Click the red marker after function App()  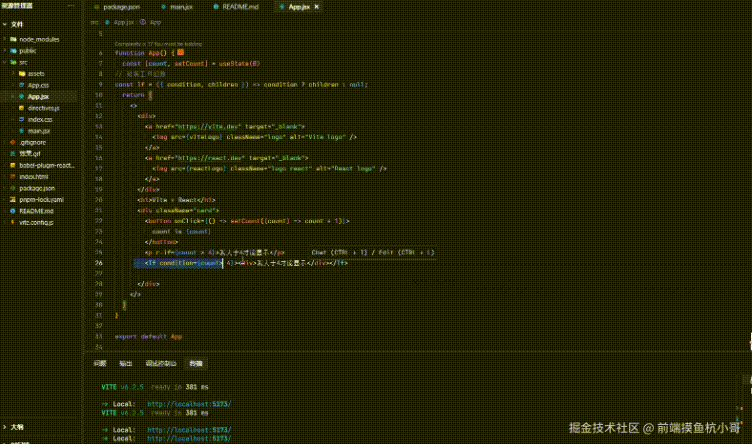(x=181, y=52)
